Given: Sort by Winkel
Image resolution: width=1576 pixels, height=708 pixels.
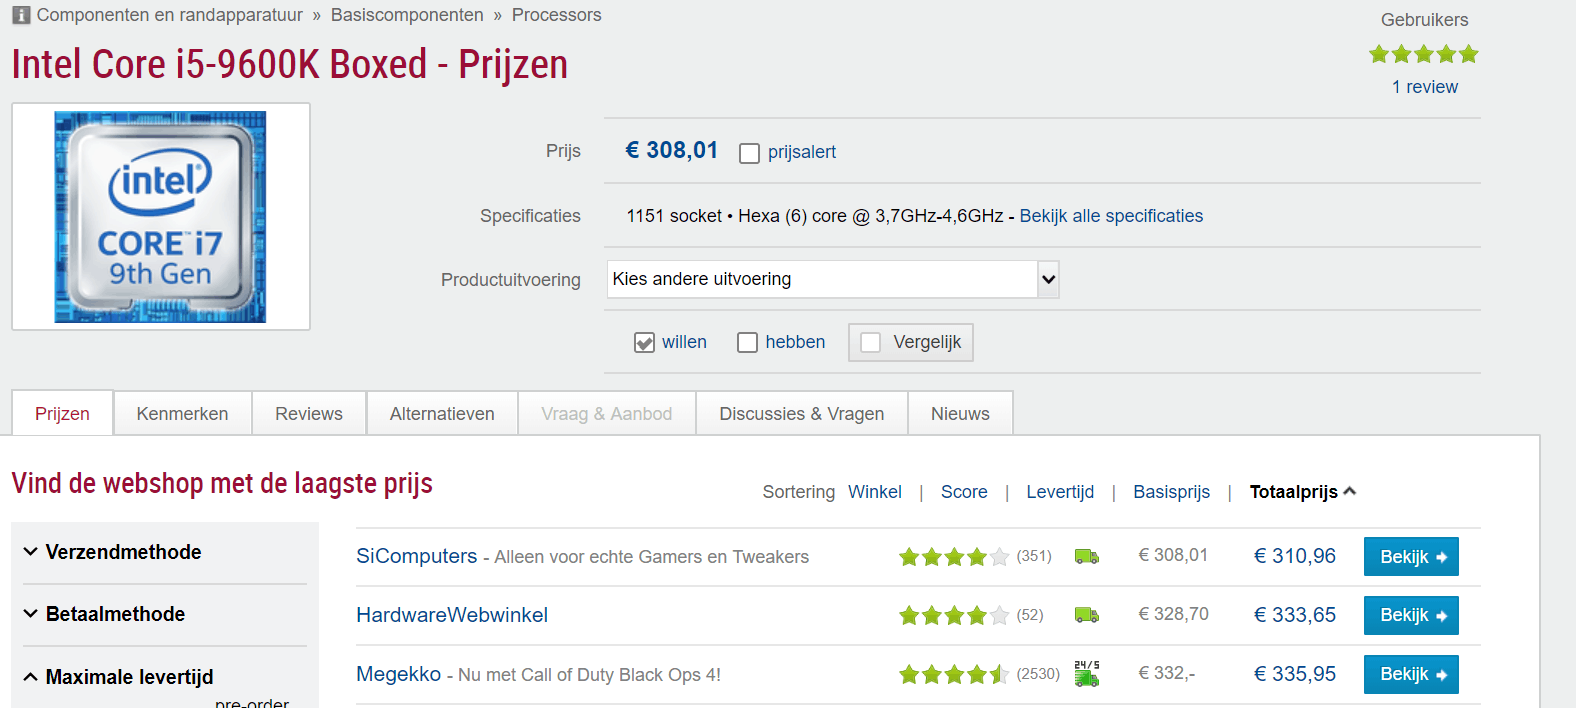Looking at the screenshot, I should pos(875,492).
